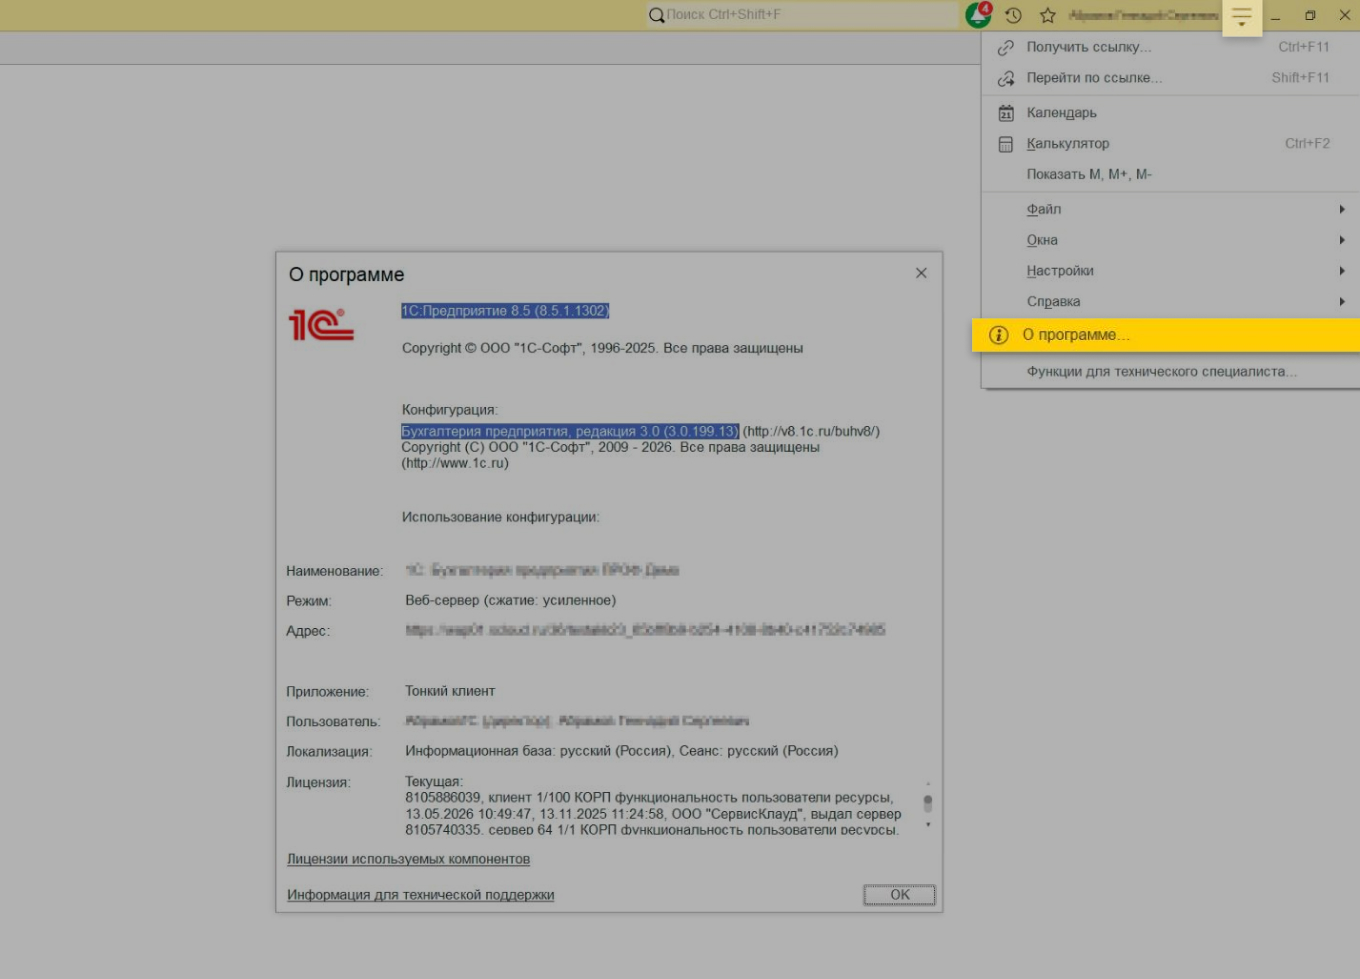Click the text «1С:Предприятие 8.5 (8.5.1.1302)»
This screenshot has width=1360, height=979.
[x=505, y=311]
